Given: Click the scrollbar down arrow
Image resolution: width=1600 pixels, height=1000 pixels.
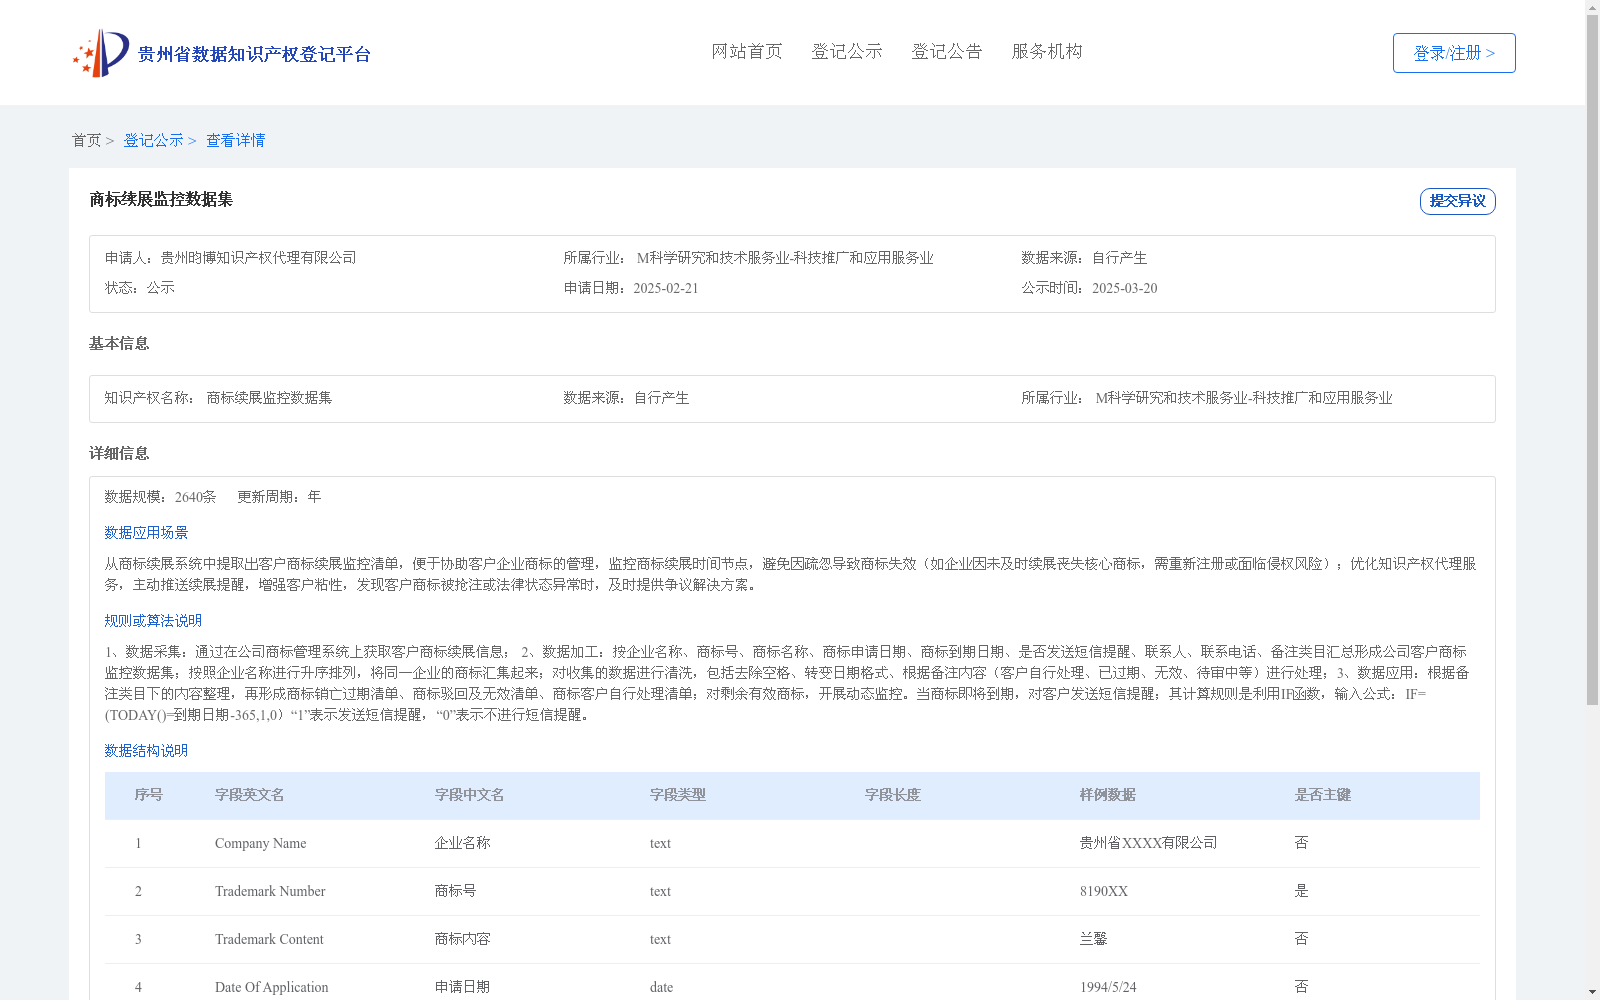Looking at the screenshot, I should (x=1592, y=992).
